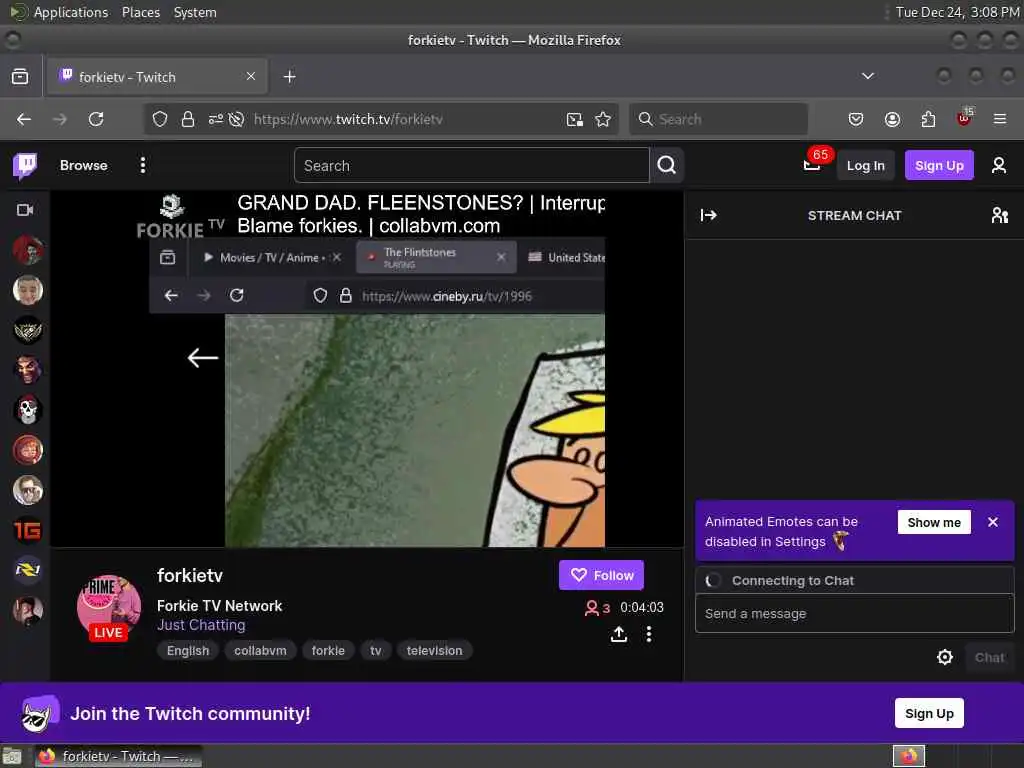Open the skull avatar channel in sidebar
This screenshot has height=768, width=1024.
click(x=27, y=410)
